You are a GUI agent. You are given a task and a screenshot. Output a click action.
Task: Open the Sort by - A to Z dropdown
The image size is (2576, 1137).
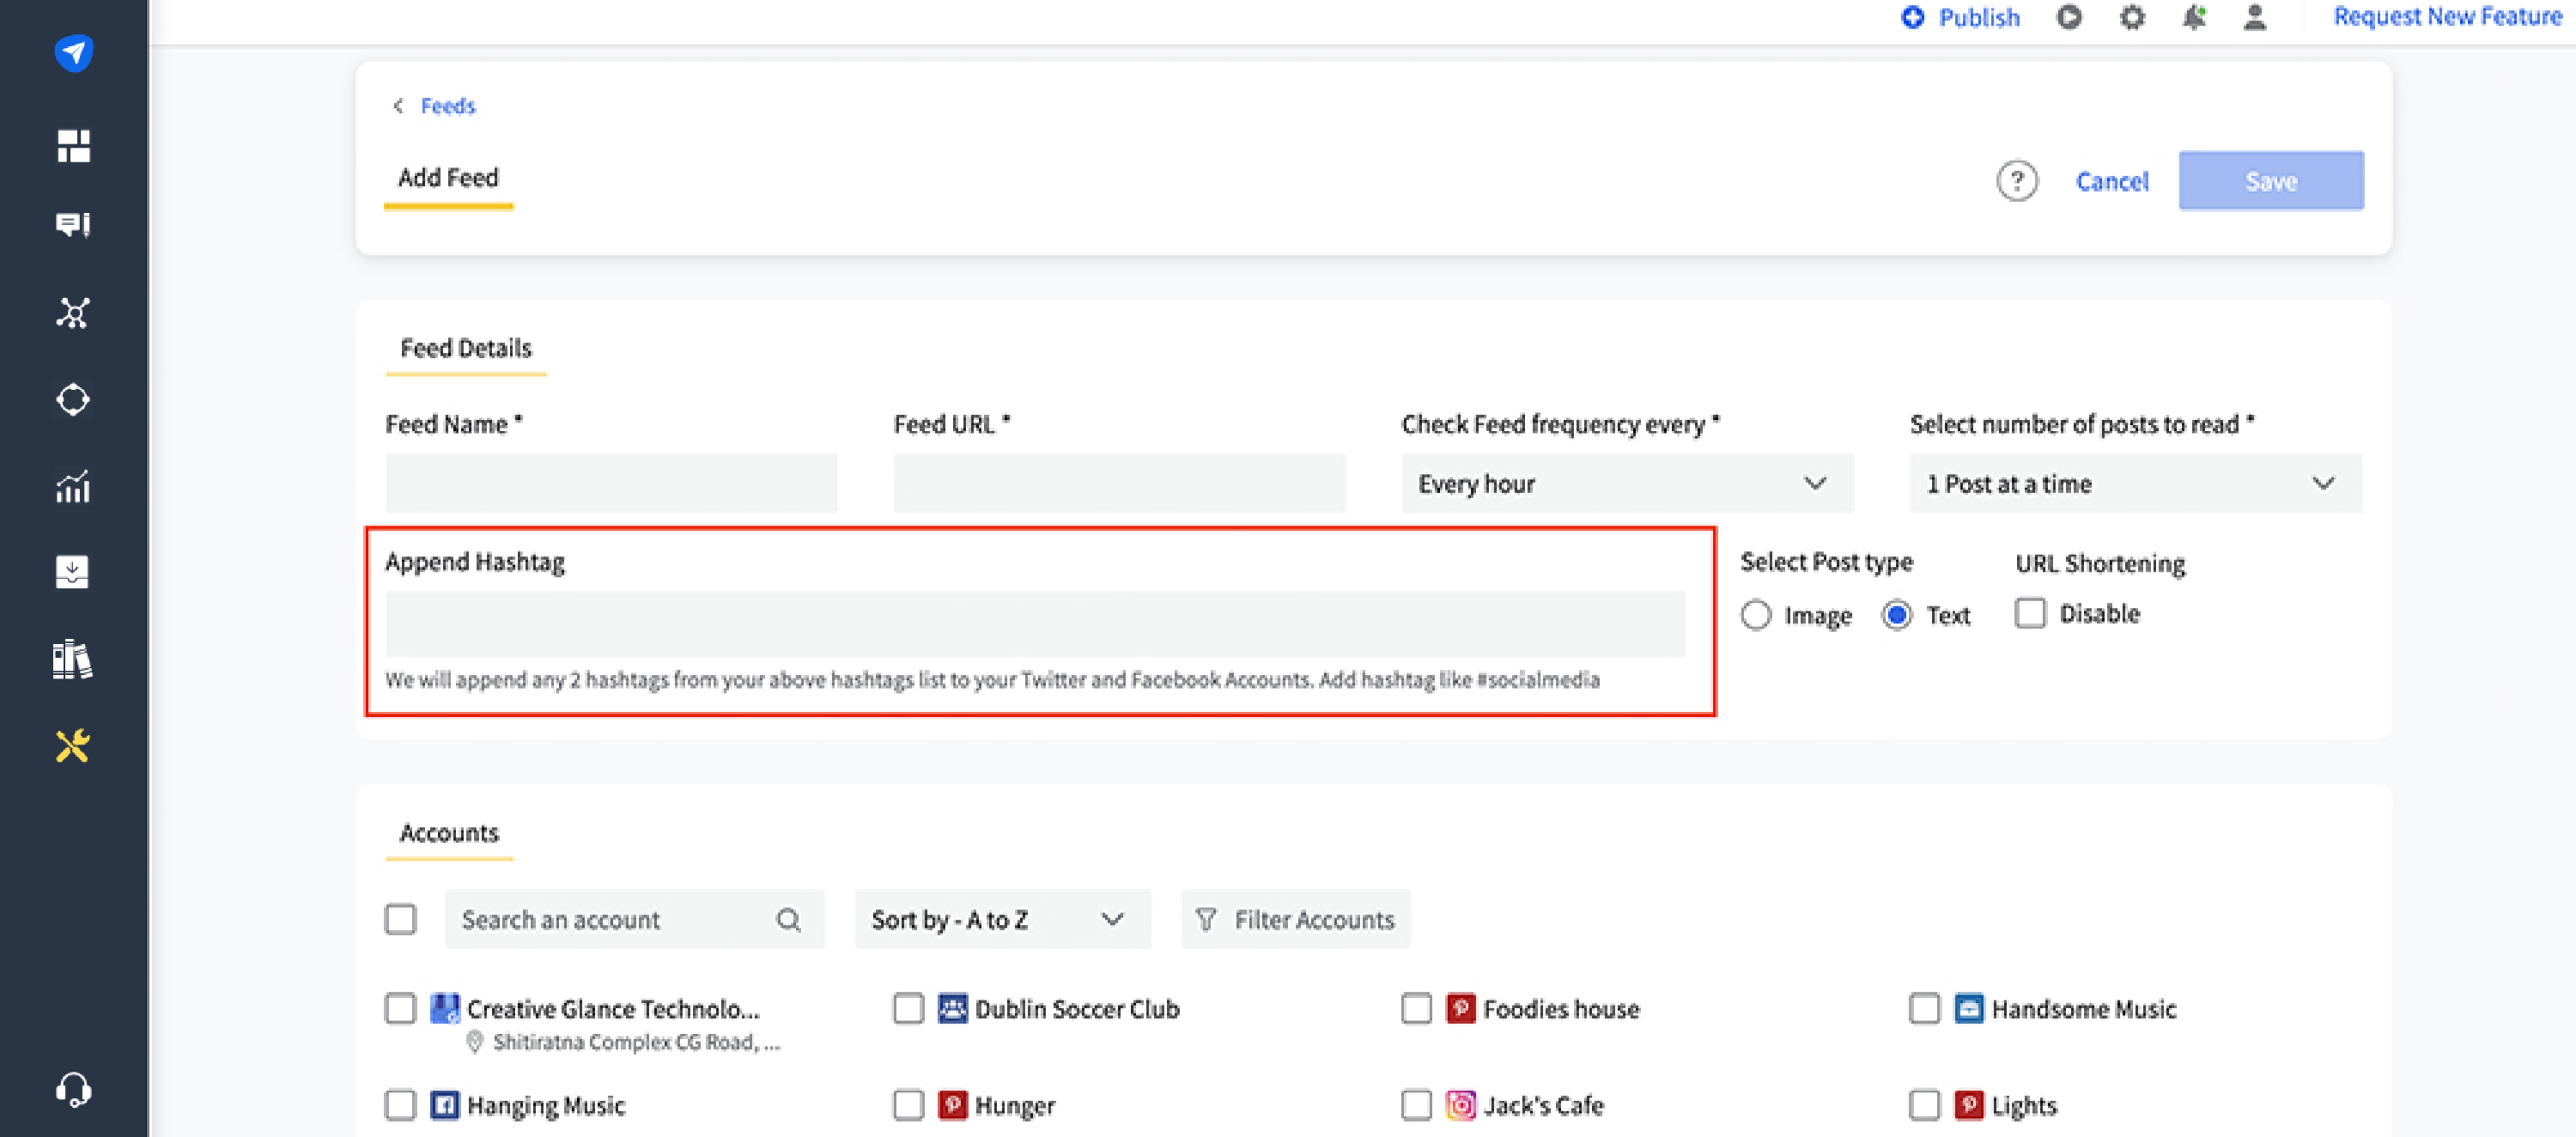click(1001, 919)
